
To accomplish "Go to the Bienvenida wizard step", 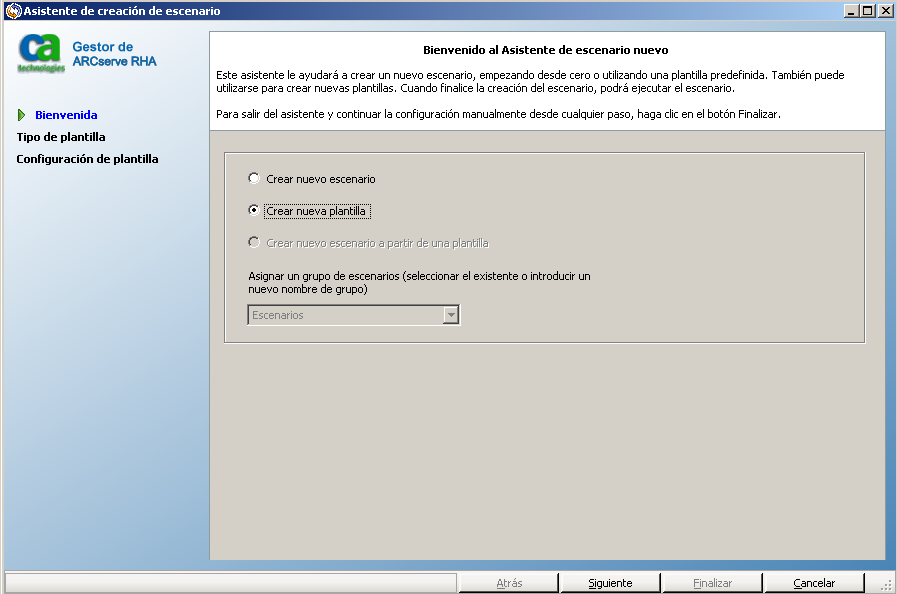I will pyautogui.click(x=66, y=115).
